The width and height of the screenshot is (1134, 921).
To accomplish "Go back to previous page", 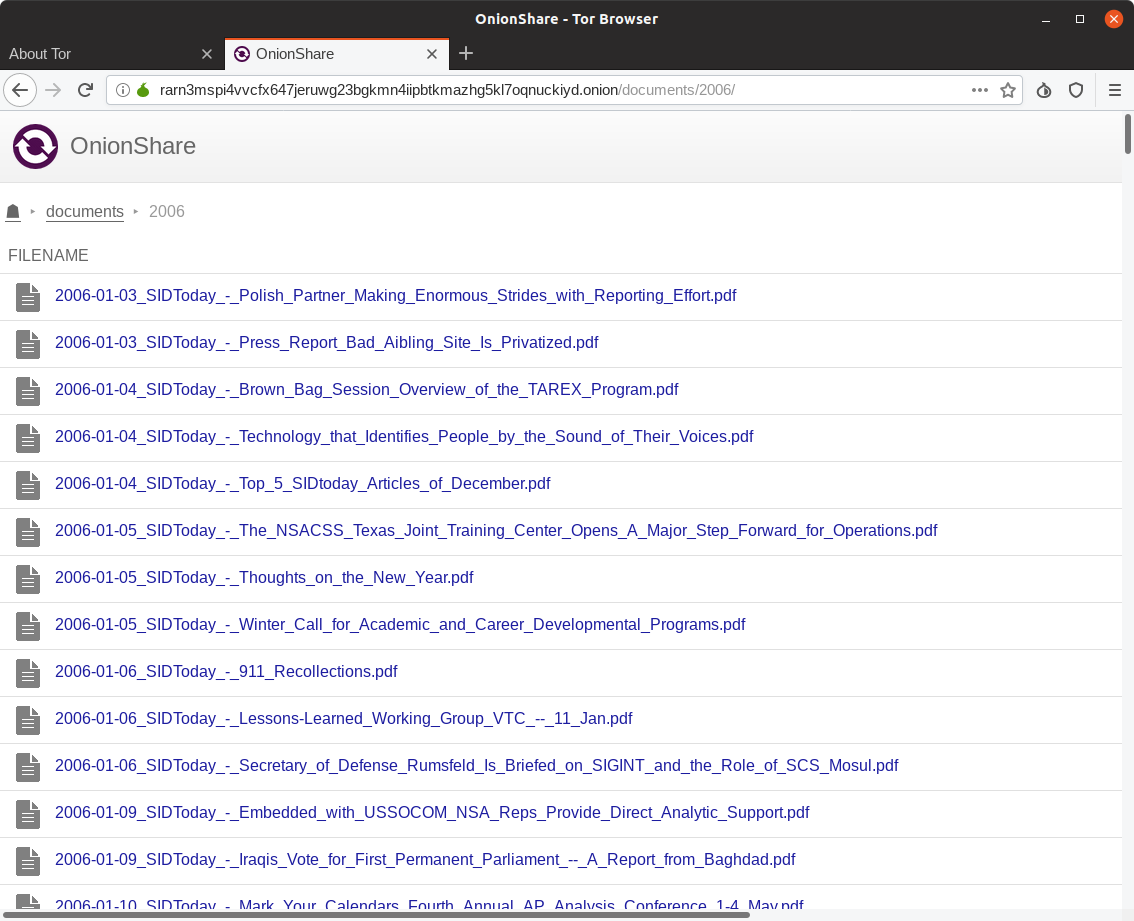I will [x=20, y=90].
